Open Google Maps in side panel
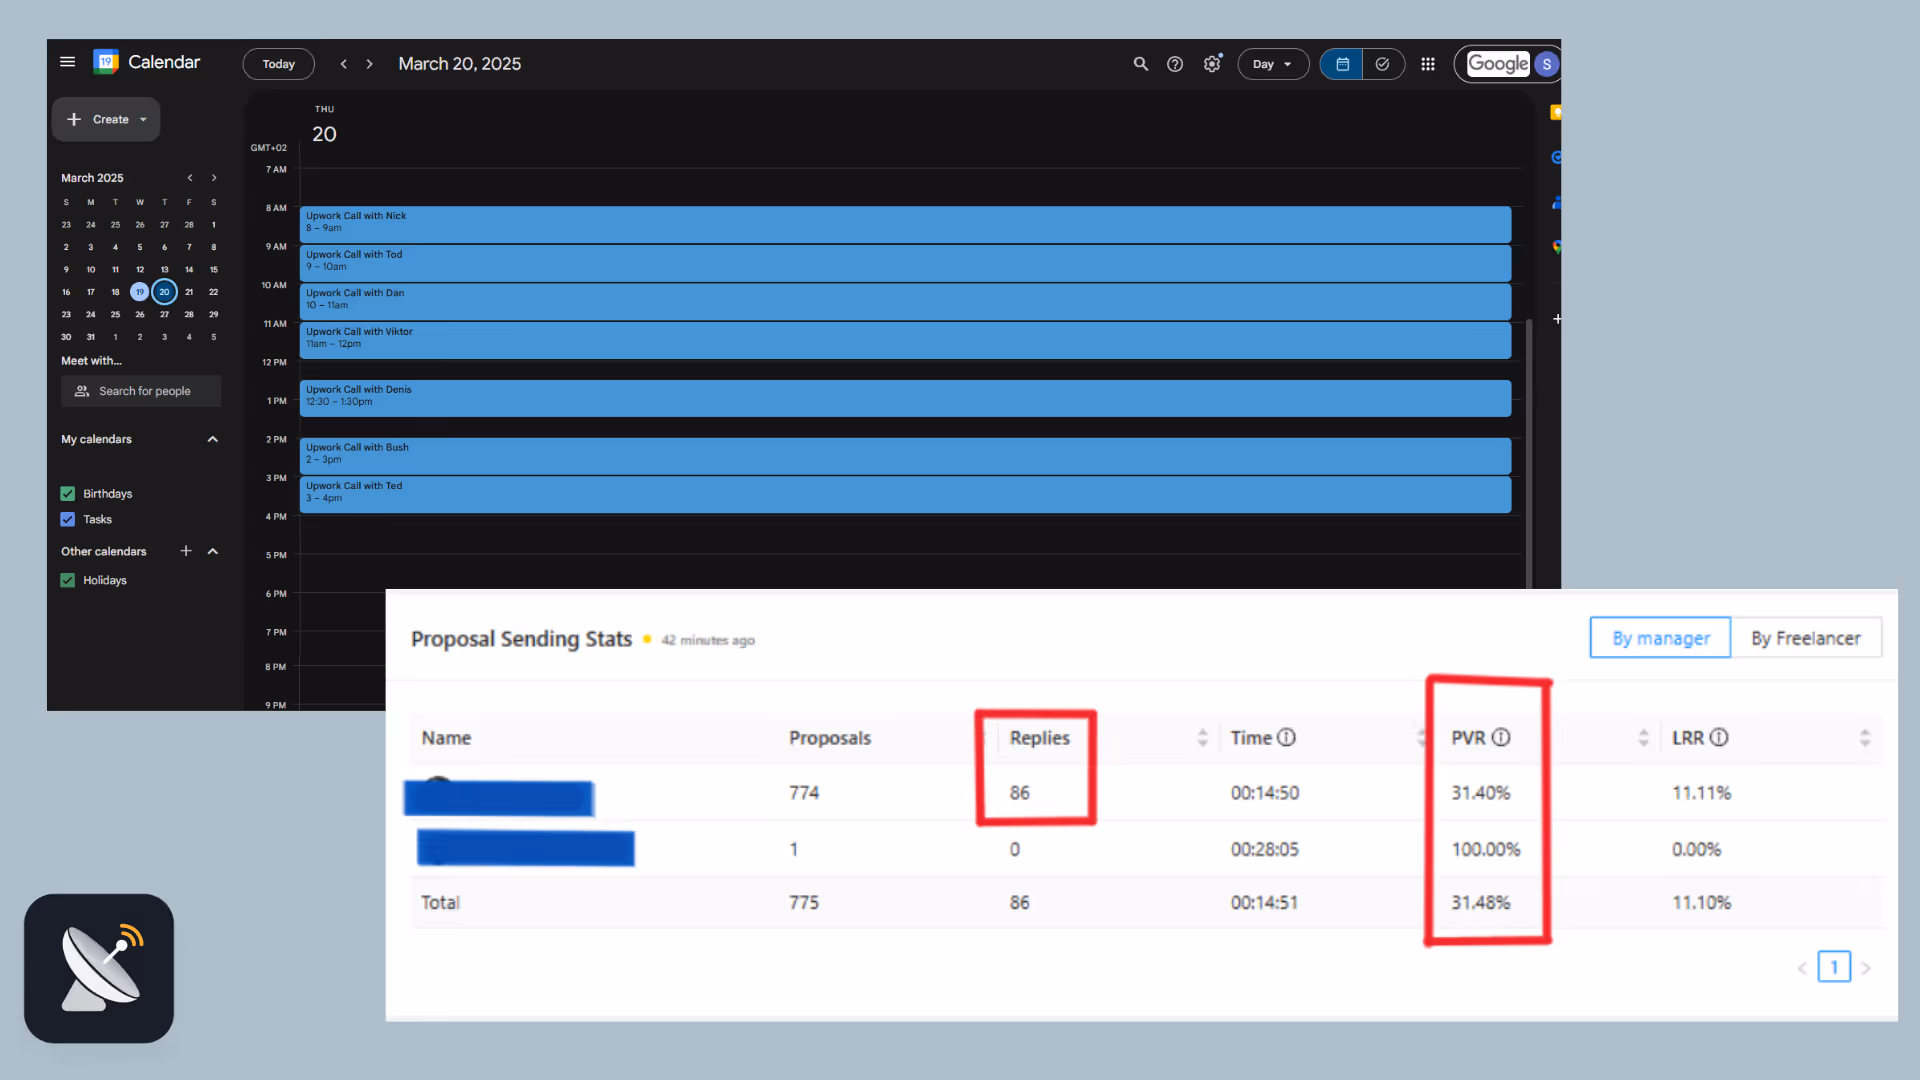The width and height of the screenshot is (1920, 1080). tap(1556, 247)
